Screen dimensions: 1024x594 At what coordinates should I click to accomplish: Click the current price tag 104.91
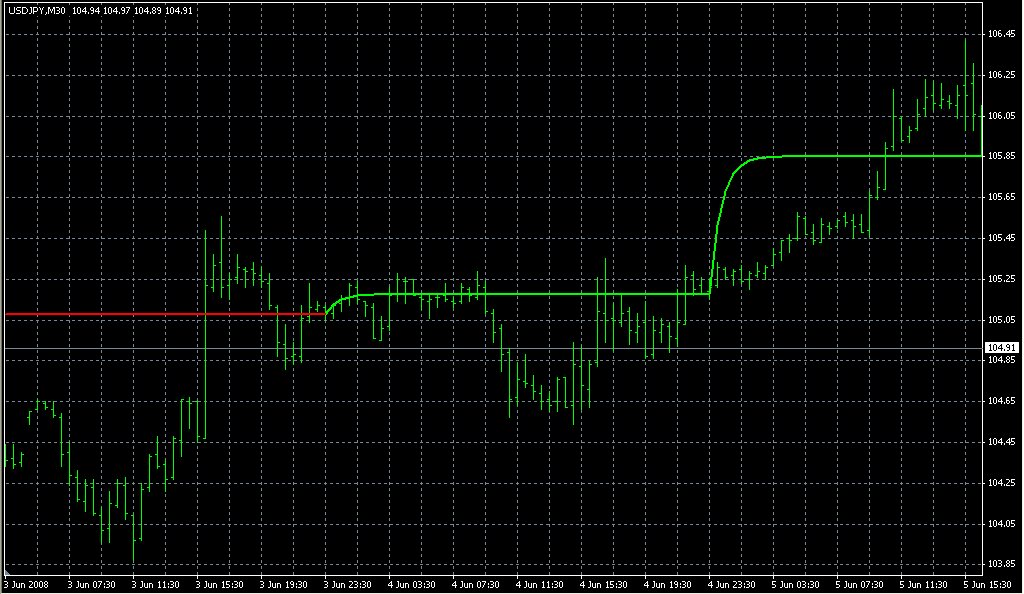[x=1001, y=348]
